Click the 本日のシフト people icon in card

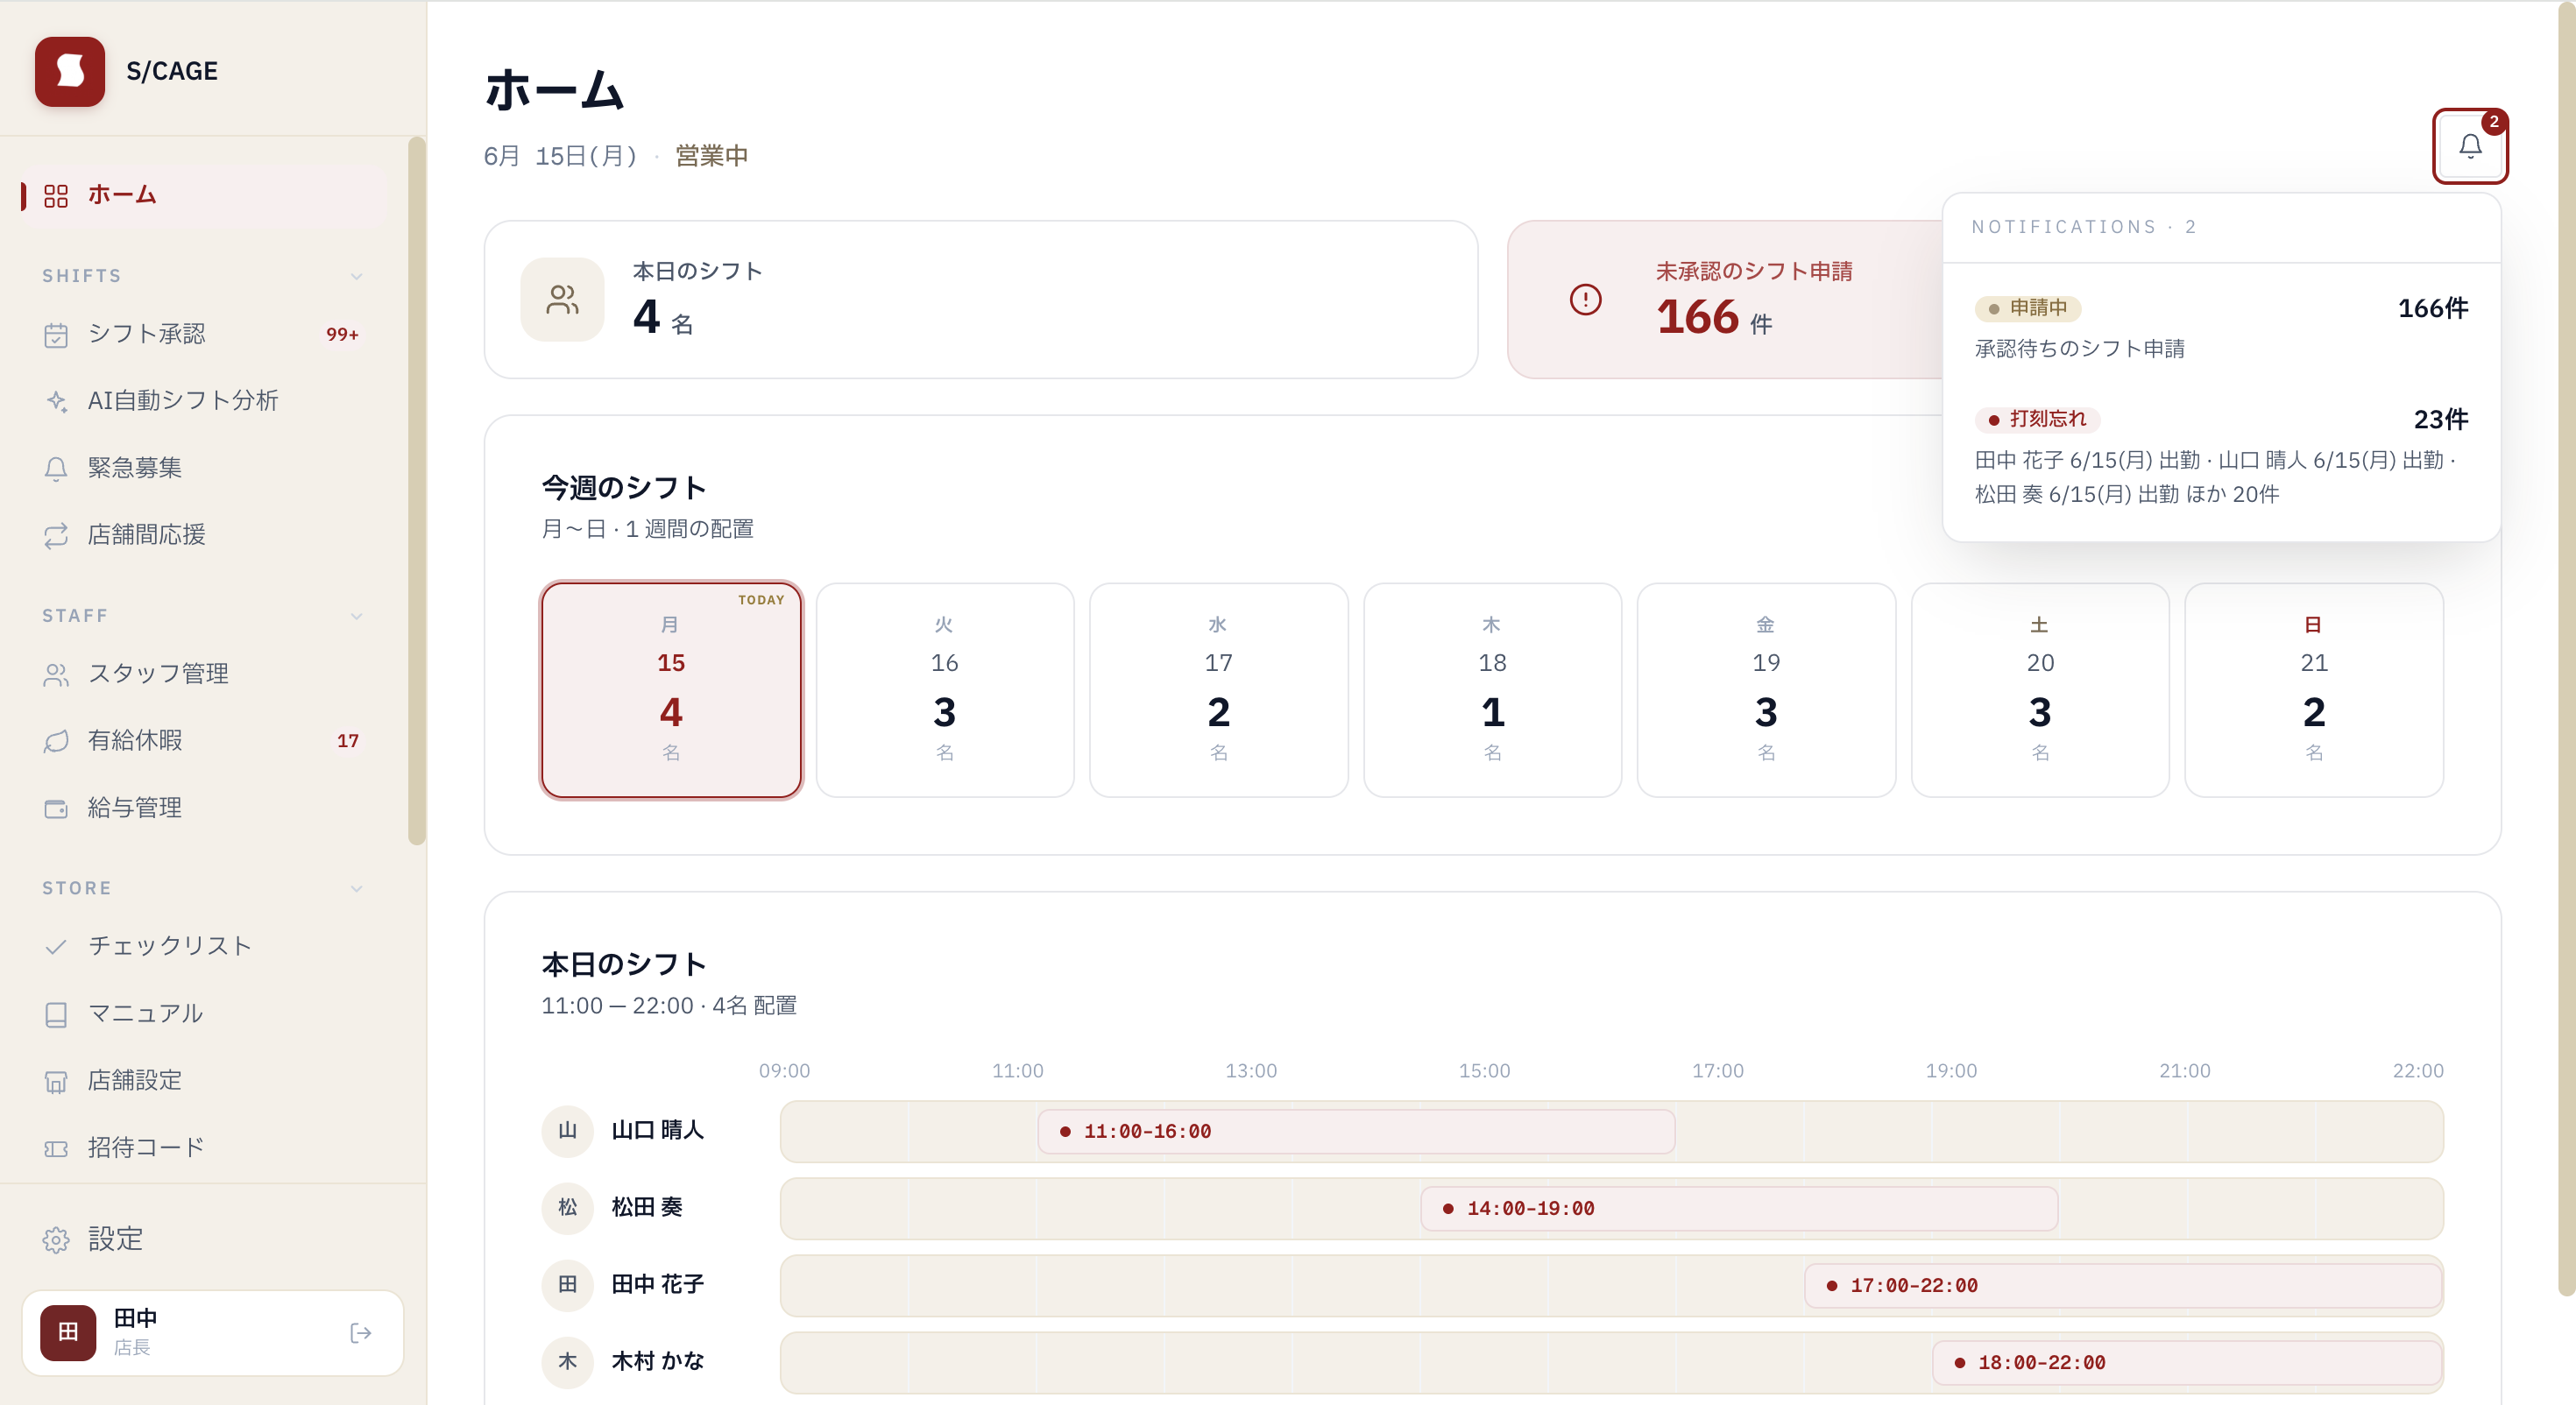pyautogui.click(x=563, y=299)
